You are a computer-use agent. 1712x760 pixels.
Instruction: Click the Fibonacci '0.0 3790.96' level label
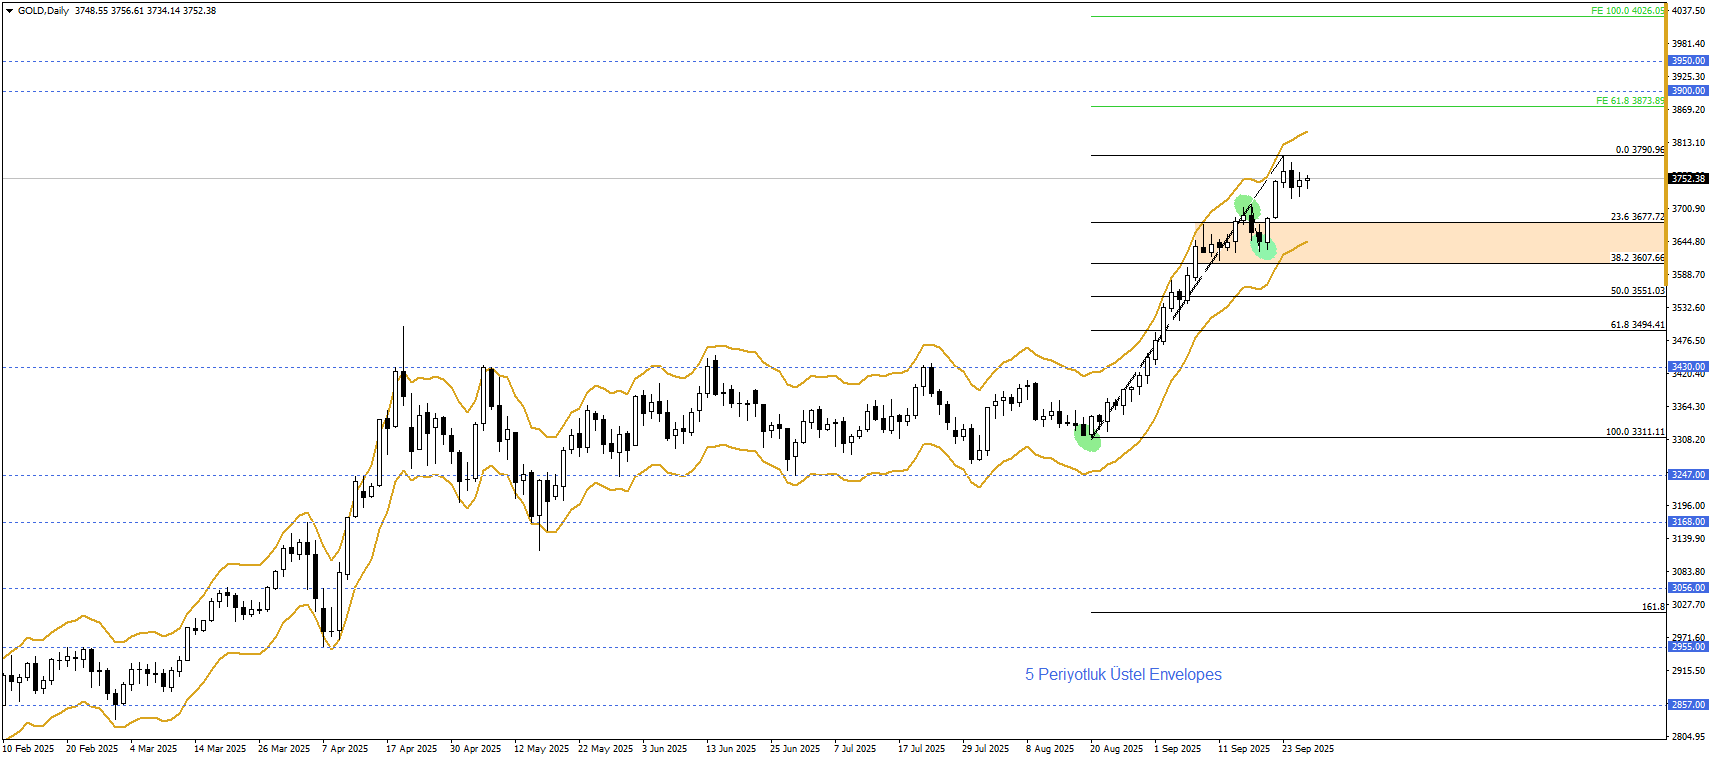point(1640,150)
